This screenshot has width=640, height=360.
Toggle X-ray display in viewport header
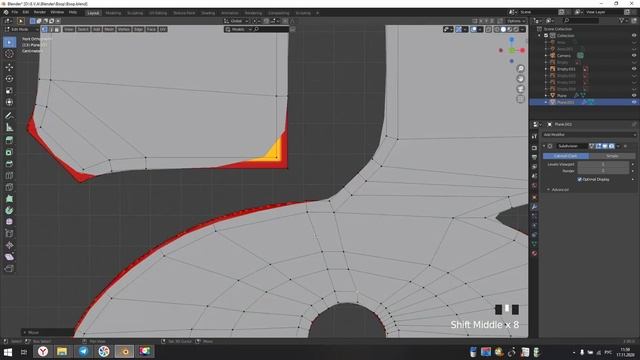(x=489, y=29)
